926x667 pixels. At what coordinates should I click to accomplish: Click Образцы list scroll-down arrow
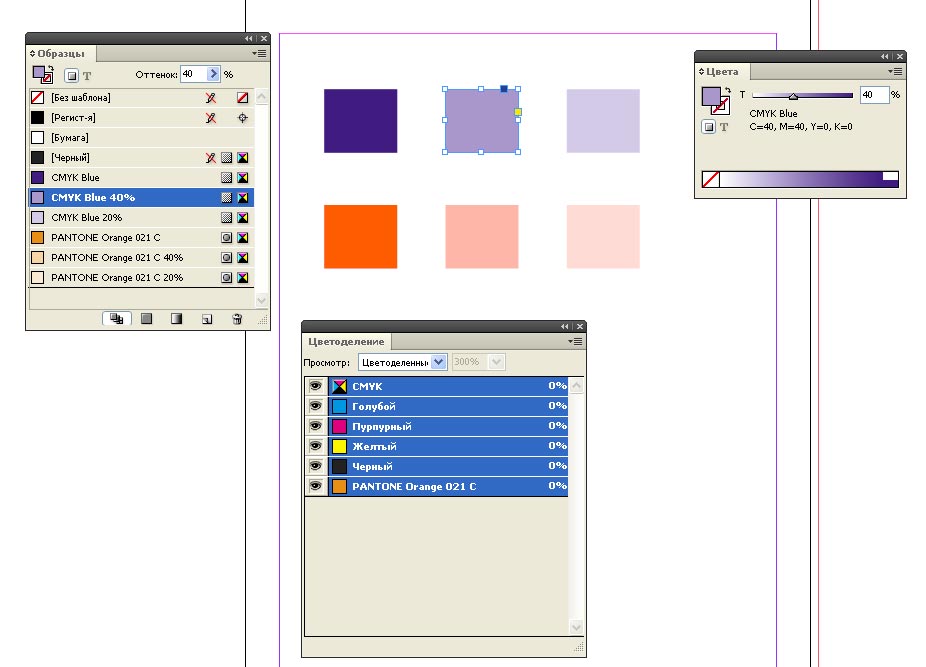click(262, 301)
